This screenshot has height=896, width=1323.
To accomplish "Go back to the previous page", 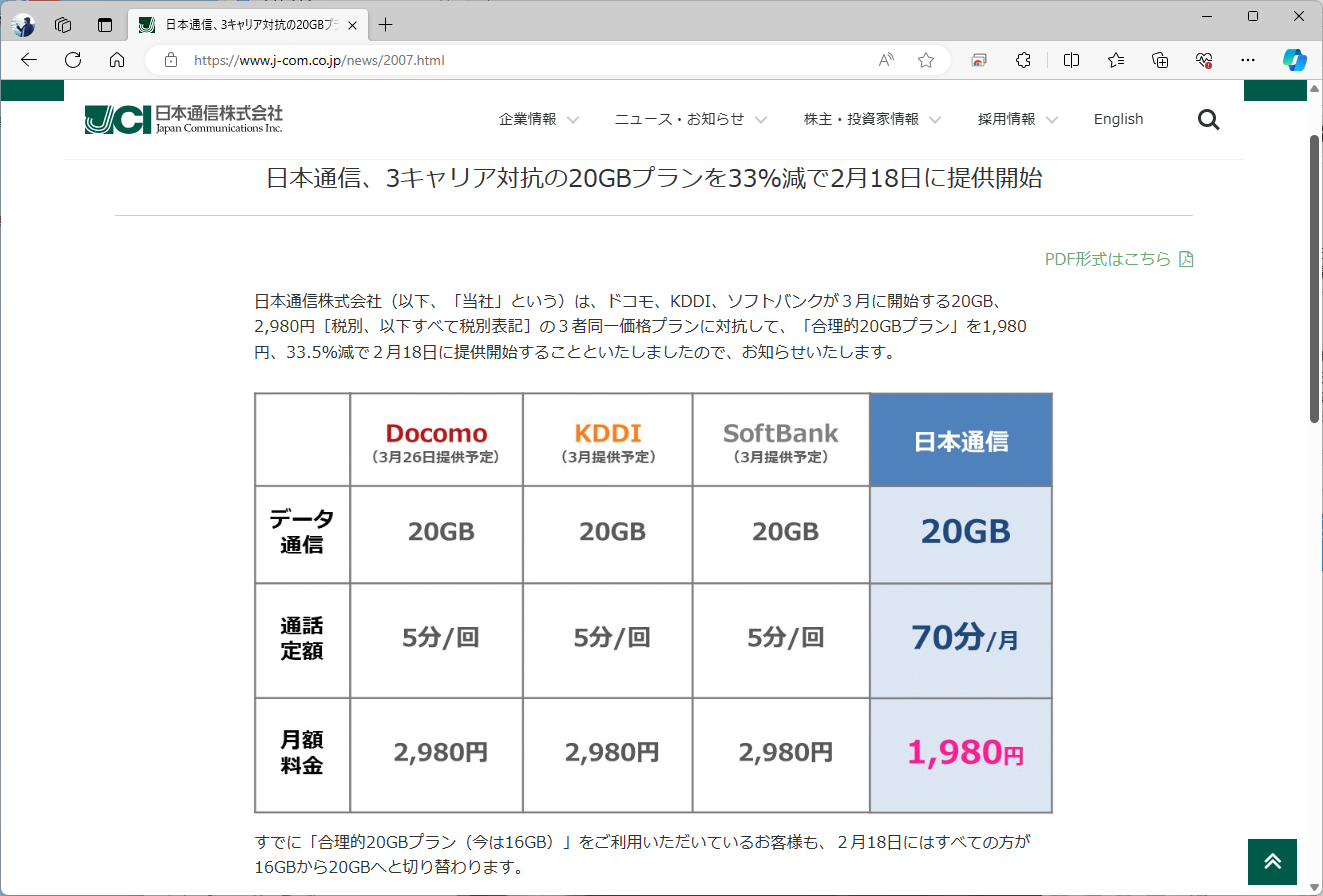I will tap(29, 60).
